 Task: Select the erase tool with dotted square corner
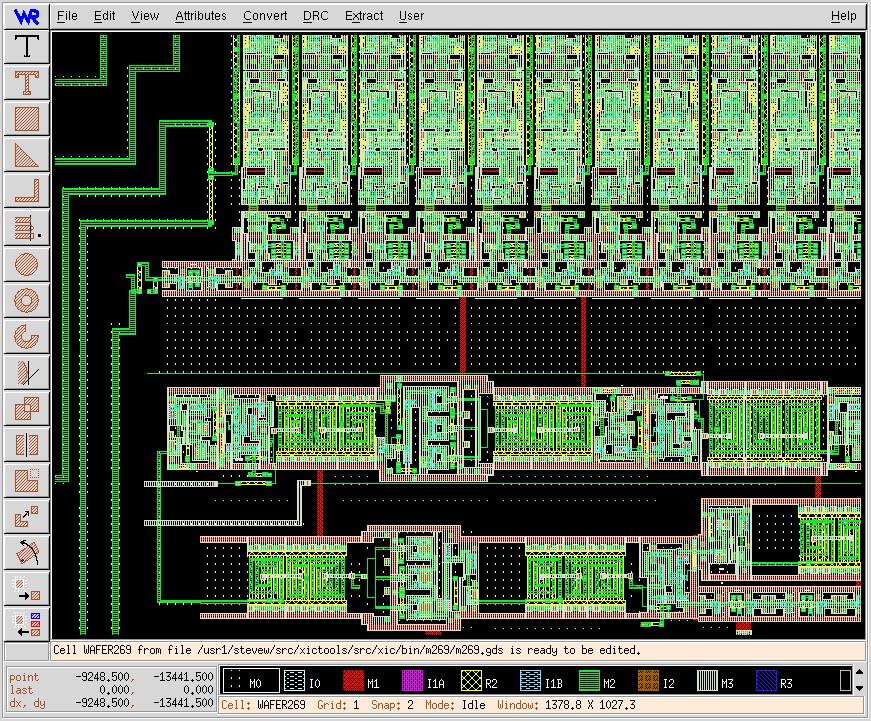point(27,481)
